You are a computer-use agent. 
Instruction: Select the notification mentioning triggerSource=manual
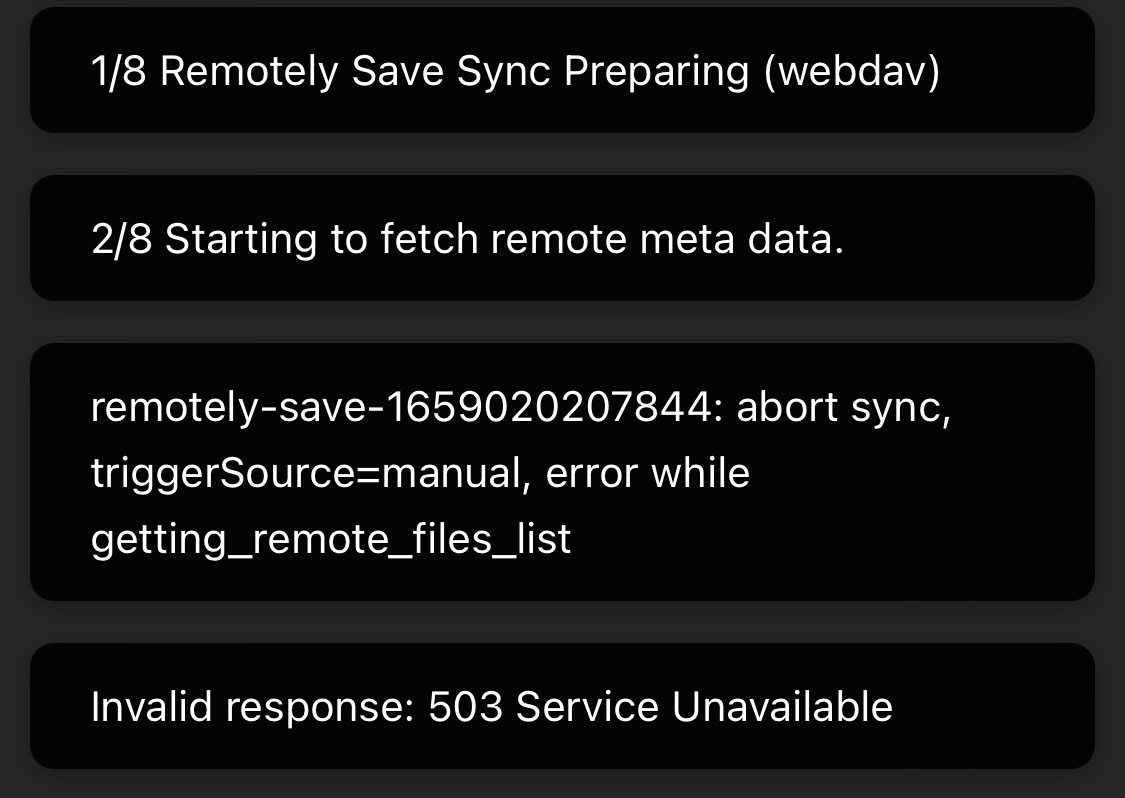click(x=562, y=472)
